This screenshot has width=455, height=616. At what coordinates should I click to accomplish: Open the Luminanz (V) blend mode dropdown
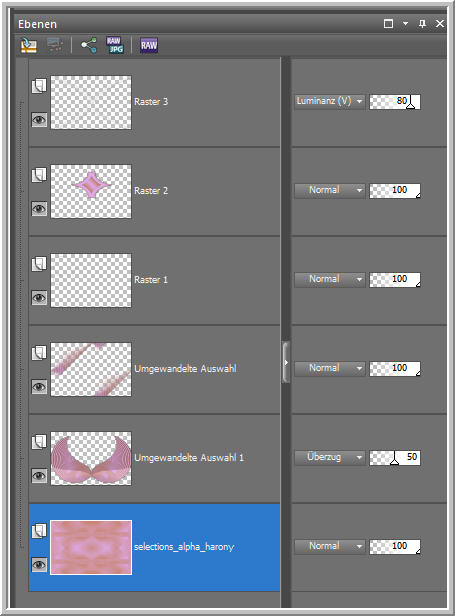(x=329, y=101)
